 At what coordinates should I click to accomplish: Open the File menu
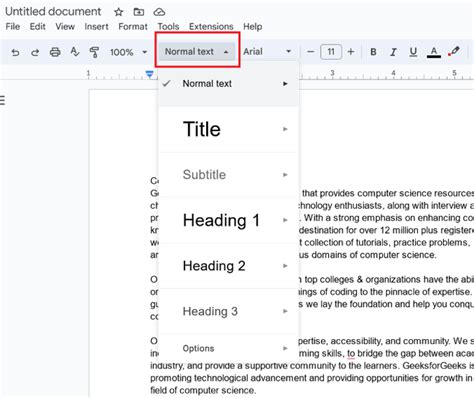(13, 27)
